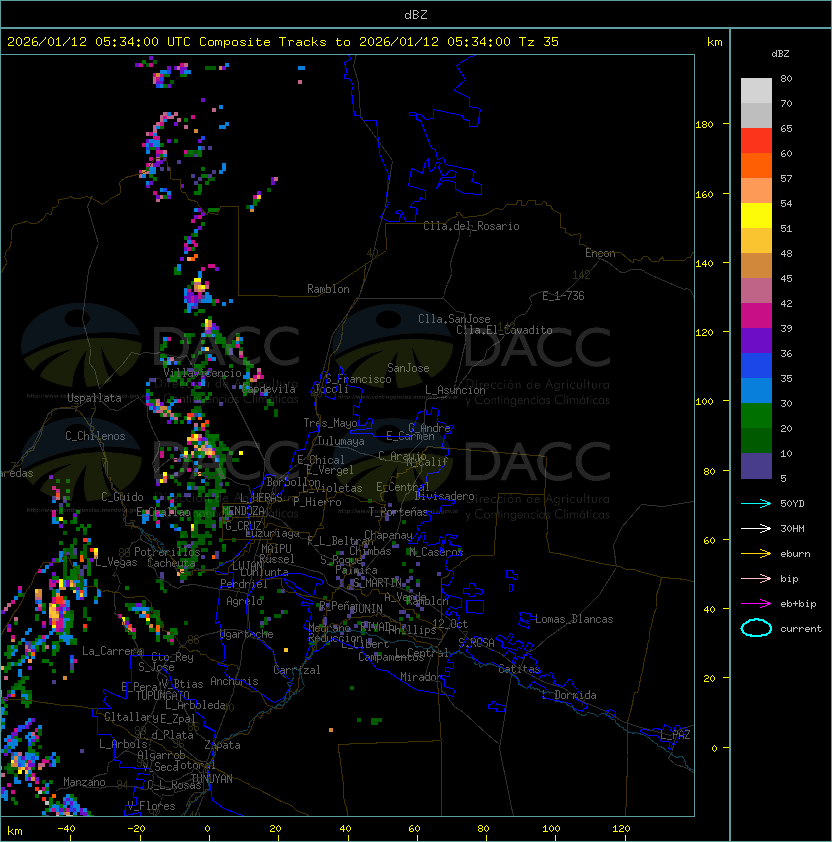Image resolution: width=832 pixels, height=842 pixels.
Task: Click the Encon label
Action: [x=600, y=253]
